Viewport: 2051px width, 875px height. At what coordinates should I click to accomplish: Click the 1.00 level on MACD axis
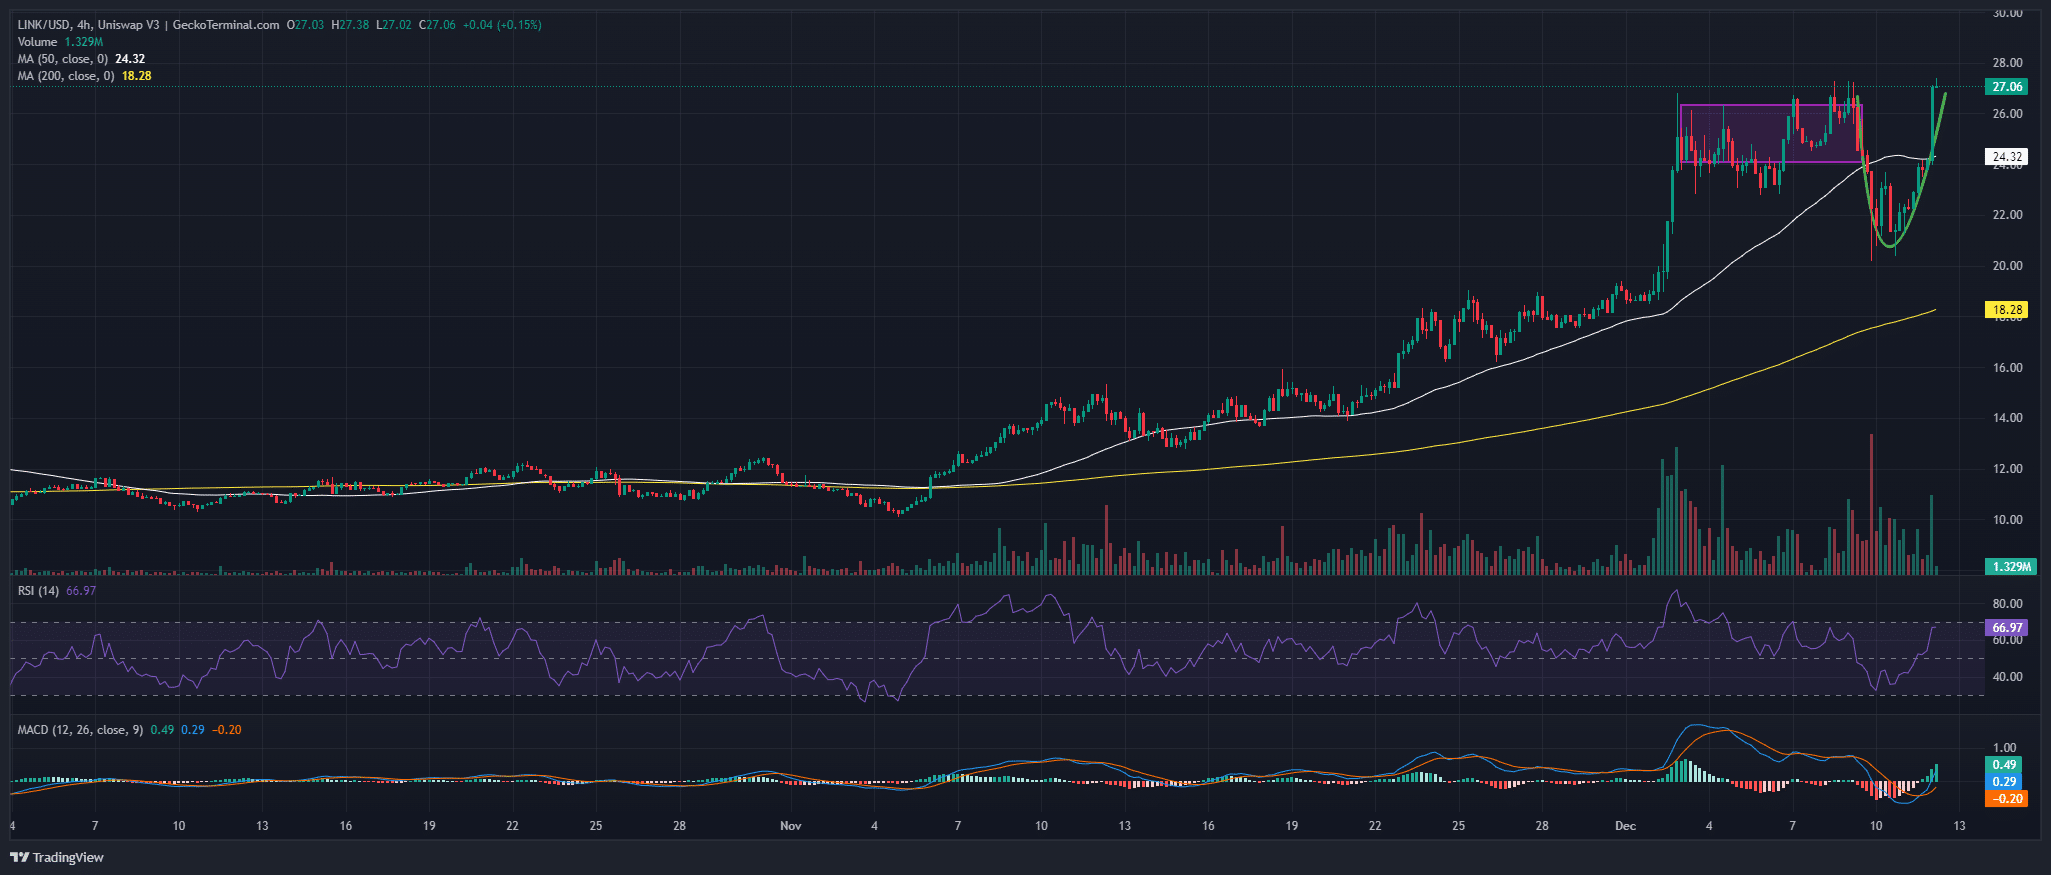[2004, 748]
